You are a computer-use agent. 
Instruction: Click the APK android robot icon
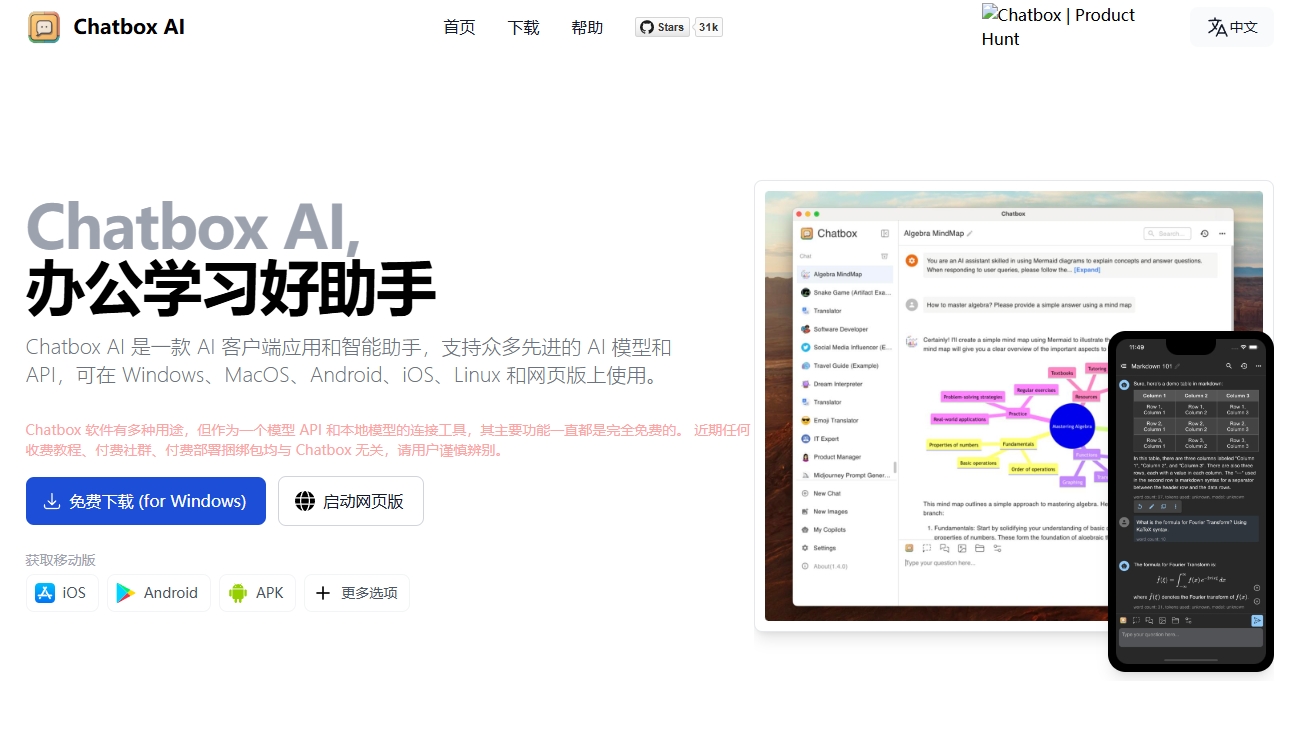238,593
